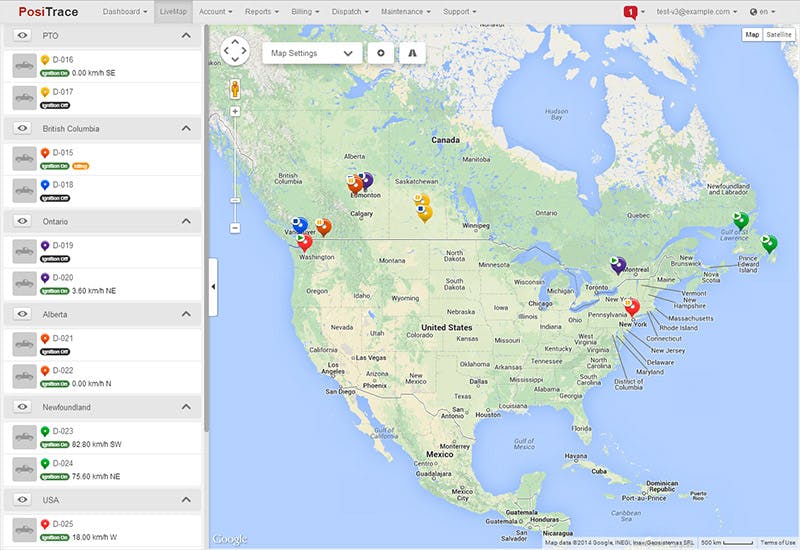The image size is (800, 550).
Task: Select the Street View pegman icon
Action: point(235,89)
